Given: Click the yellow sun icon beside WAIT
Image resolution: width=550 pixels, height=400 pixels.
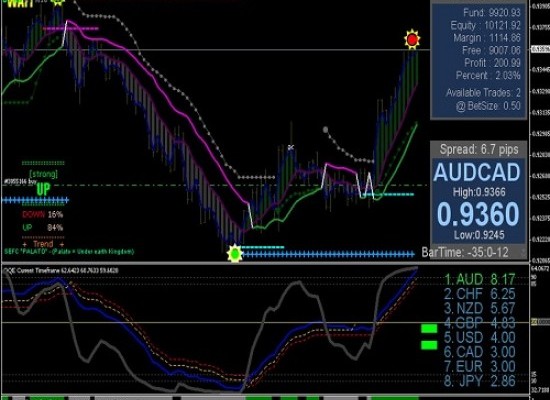Looking at the screenshot, I should (58, 3).
